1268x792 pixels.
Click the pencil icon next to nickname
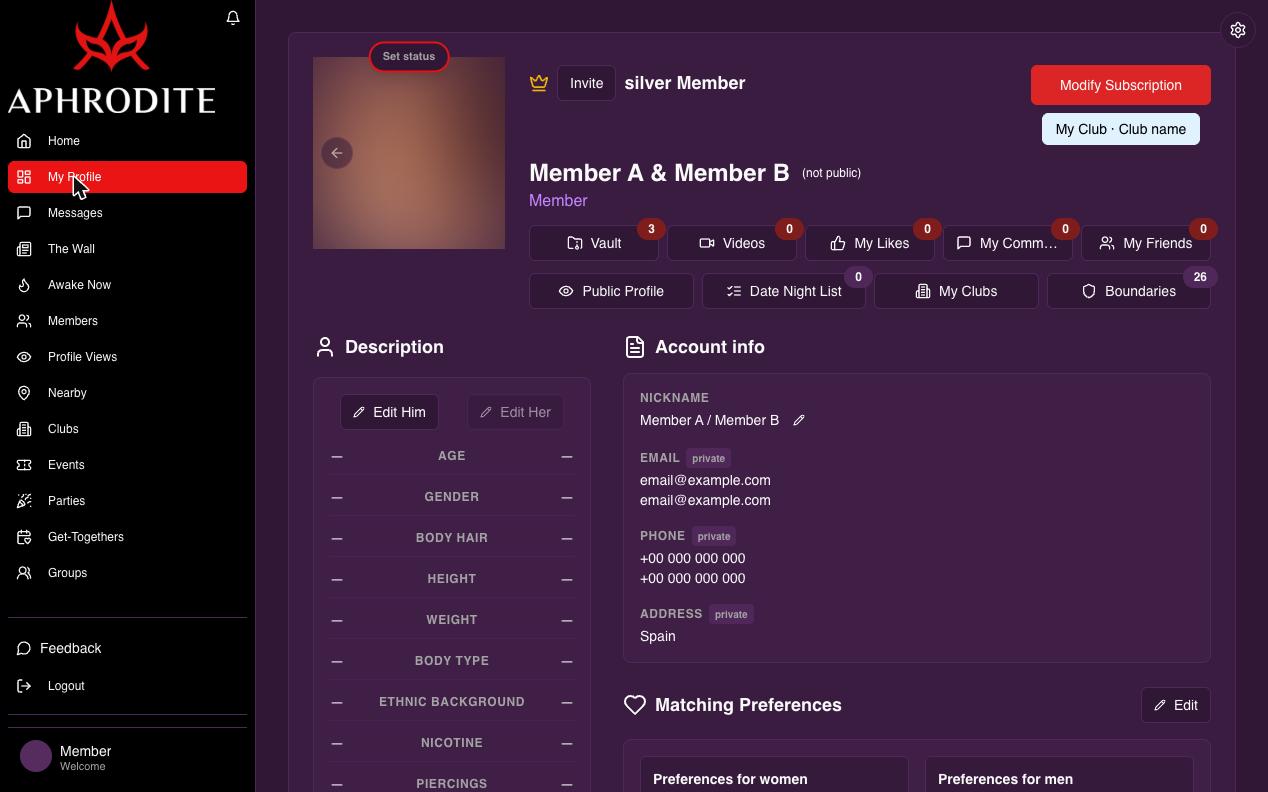tap(799, 420)
